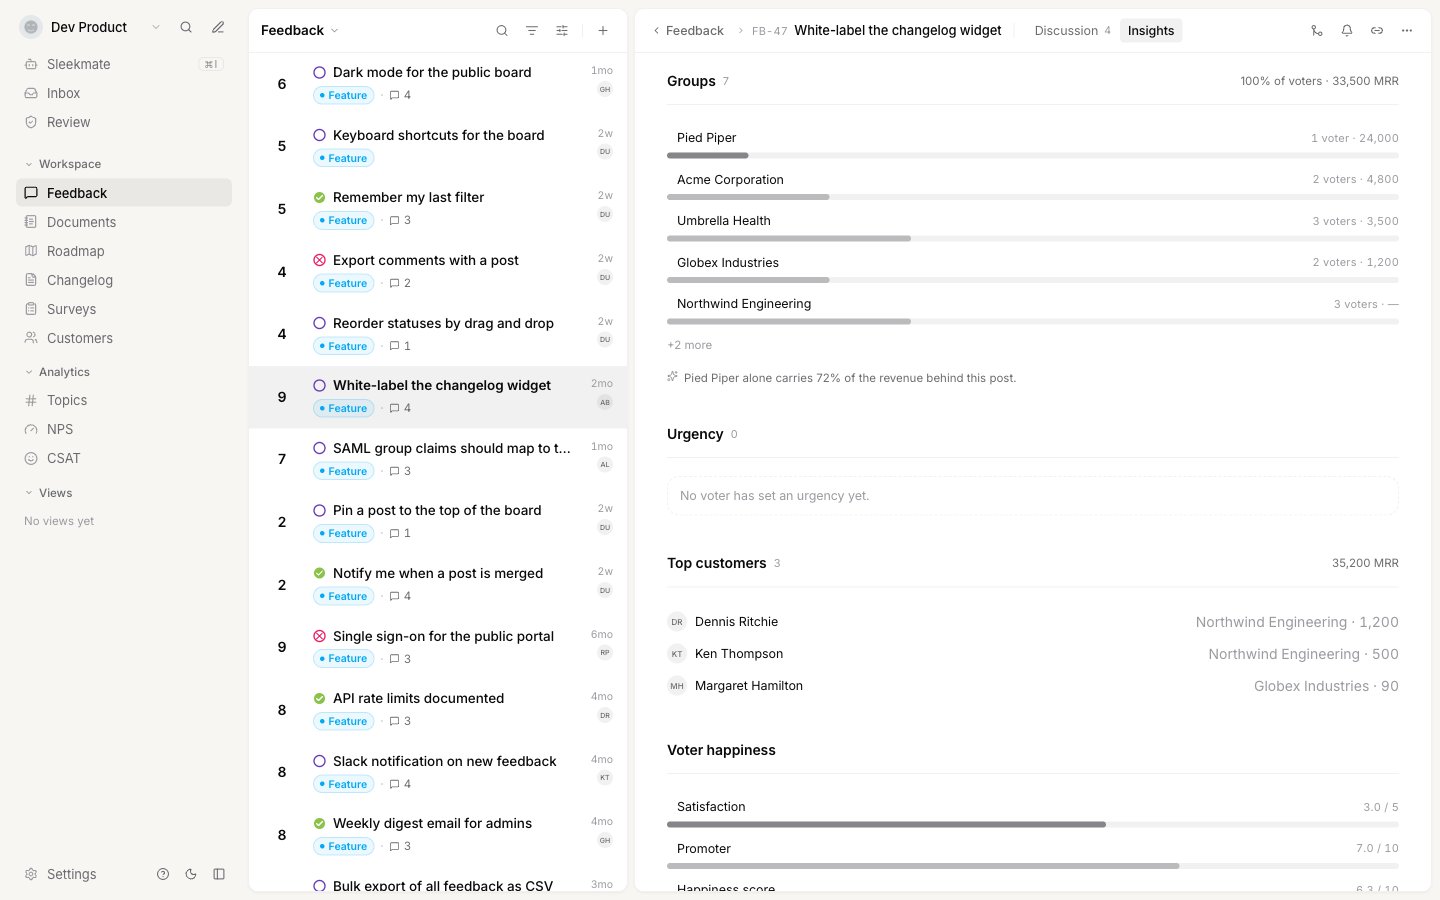Click Globex Industries group row
Viewport: 1440px width, 900px height.
1033,267
